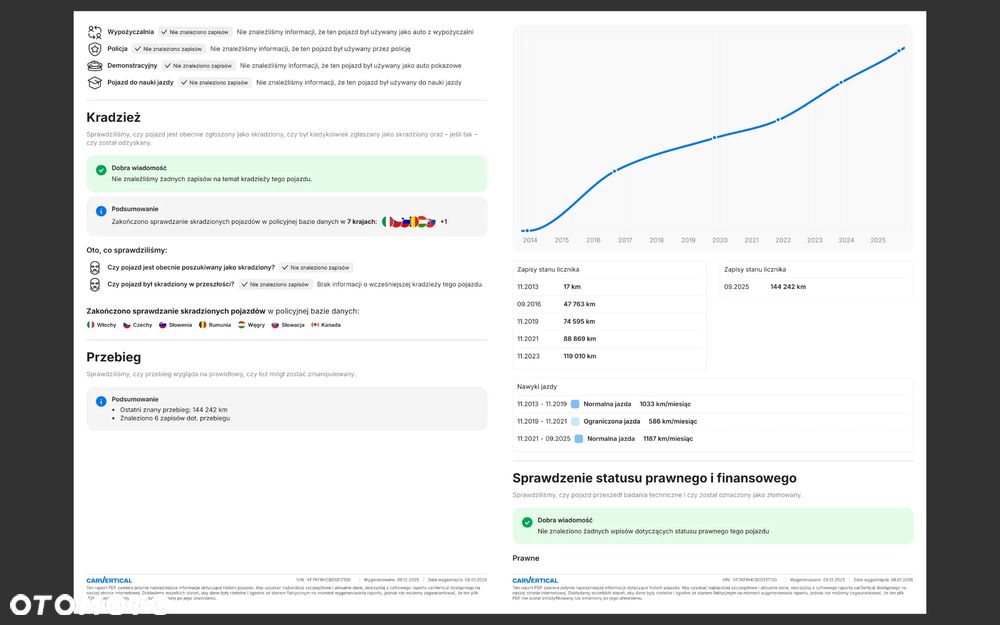The width and height of the screenshot is (1000, 625).
Task: Click the last data point on the mileage chart
Action: 901,48
